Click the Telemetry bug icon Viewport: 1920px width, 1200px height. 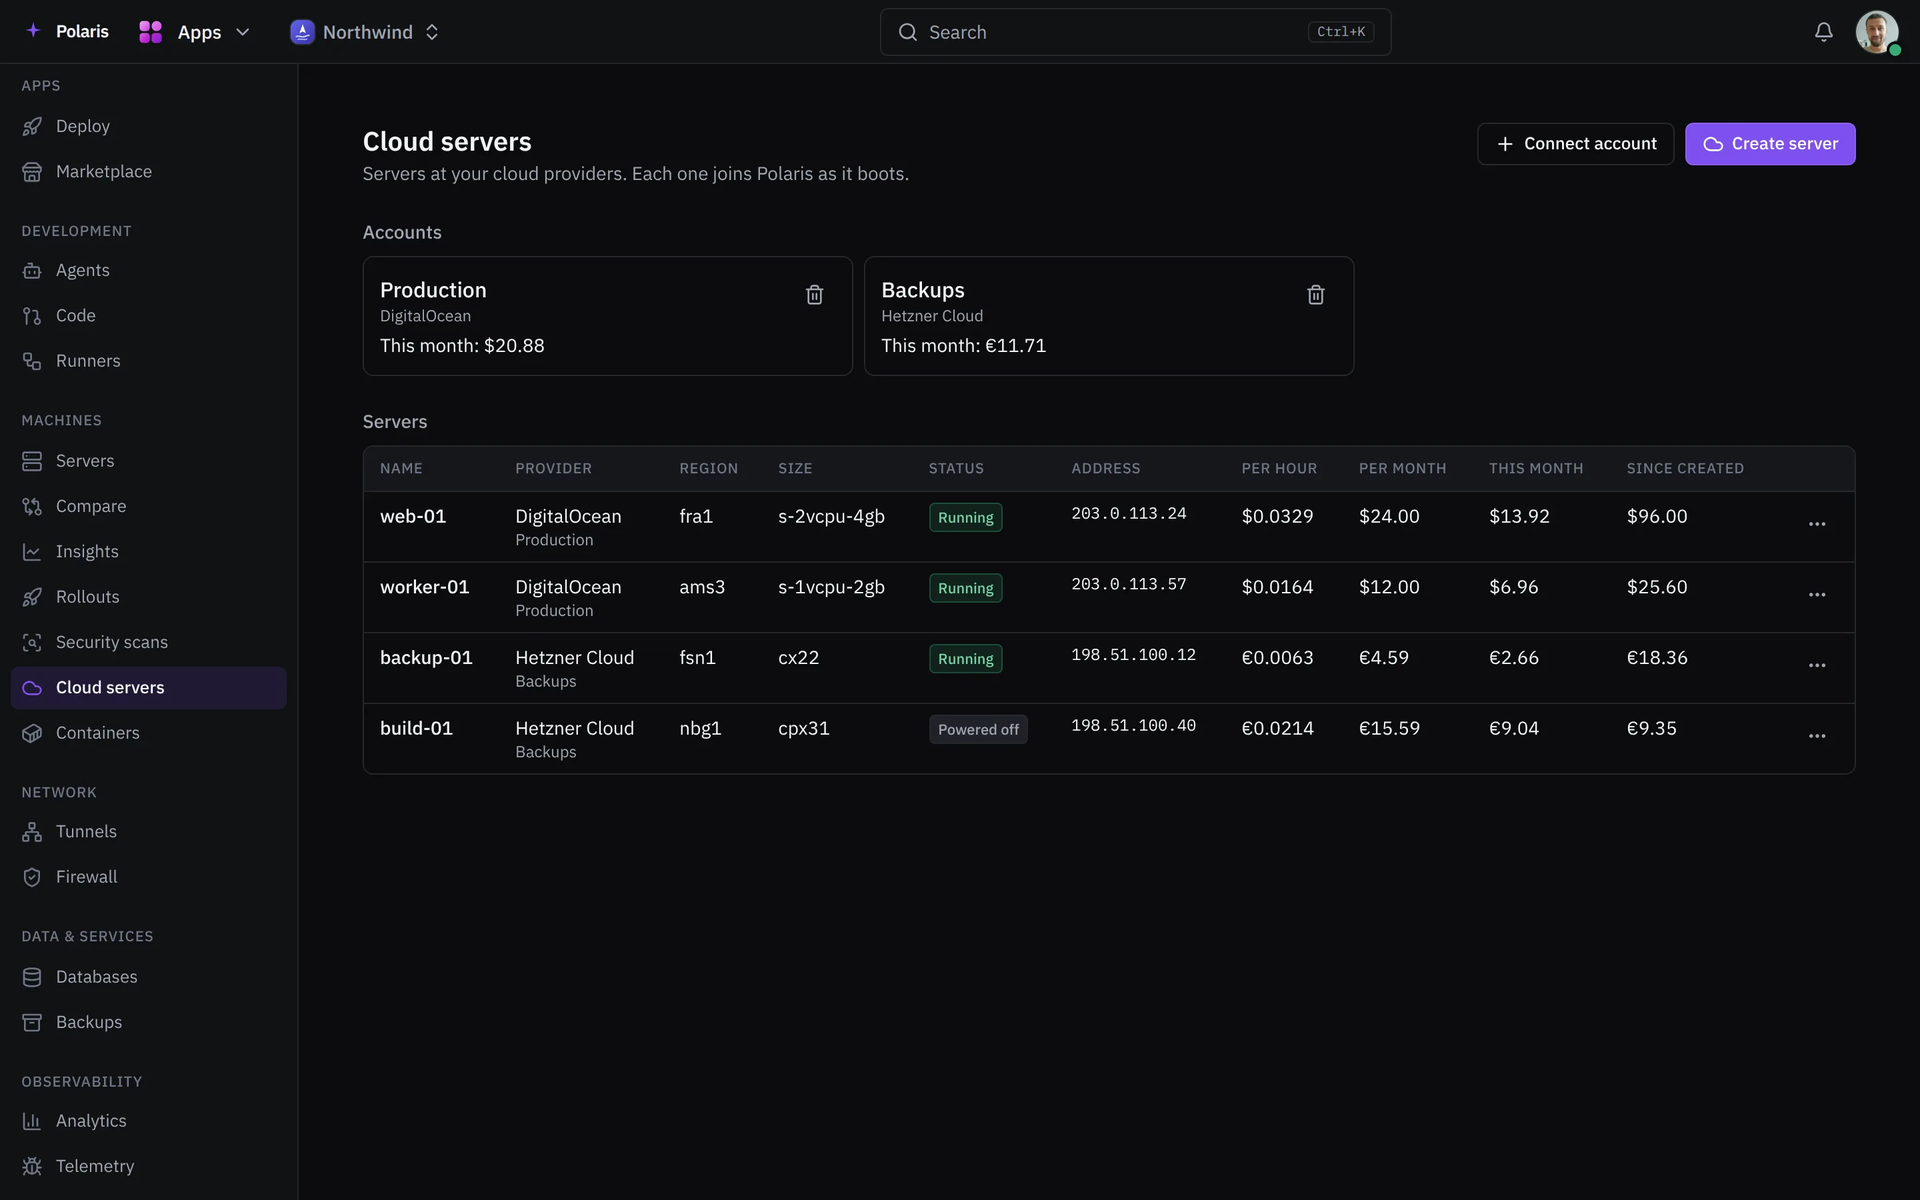tap(32, 1166)
